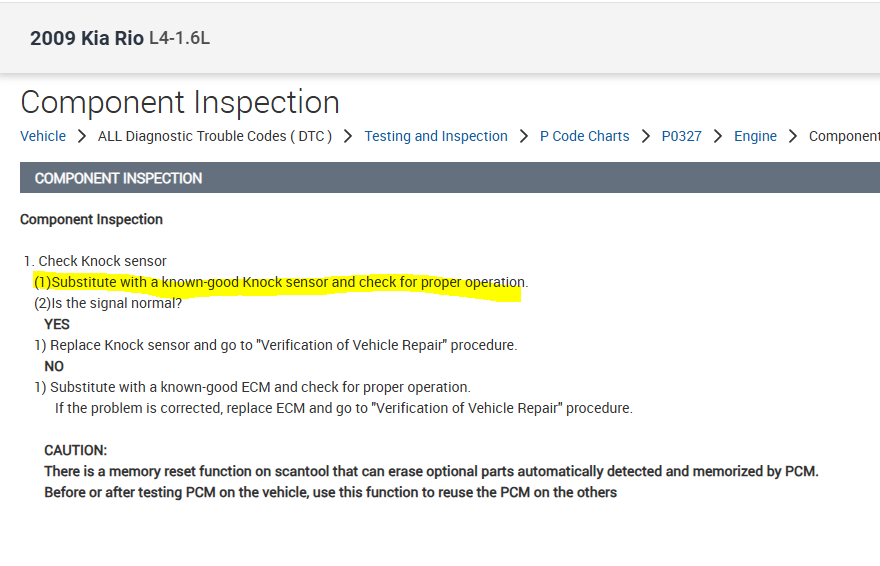Click chevron following ALL Diagnostic Trouble Codes

coord(348,136)
